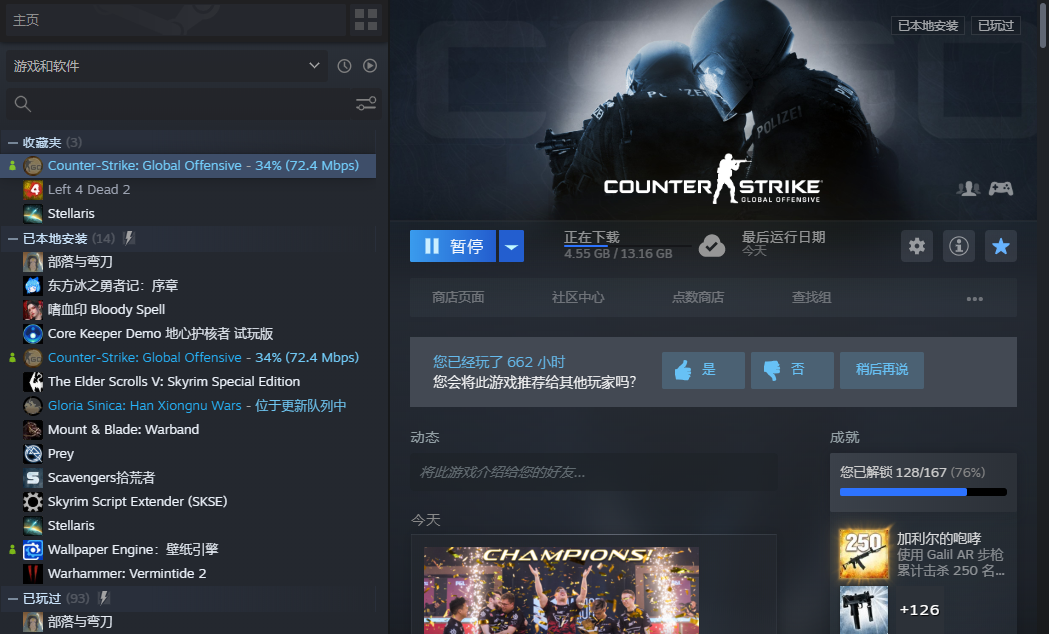Click lightning icon beside 已本地安装 (14)
The width and height of the screenshot is (1049, 634).
click(129, 238)
